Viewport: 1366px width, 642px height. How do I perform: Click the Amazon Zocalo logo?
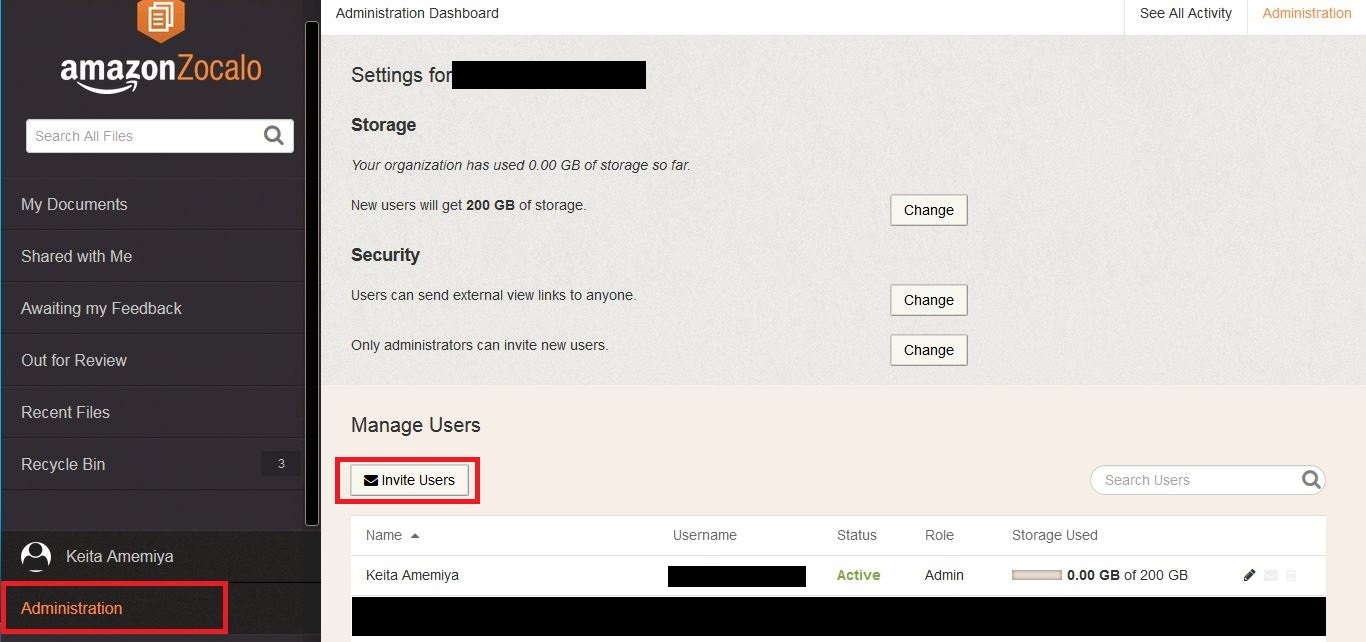[x=160, y=49]
